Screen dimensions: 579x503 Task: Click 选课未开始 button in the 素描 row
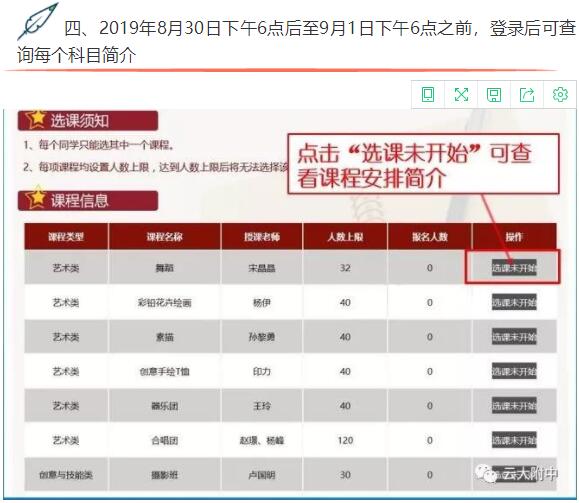pyautogui.click(x=514, y=337)
